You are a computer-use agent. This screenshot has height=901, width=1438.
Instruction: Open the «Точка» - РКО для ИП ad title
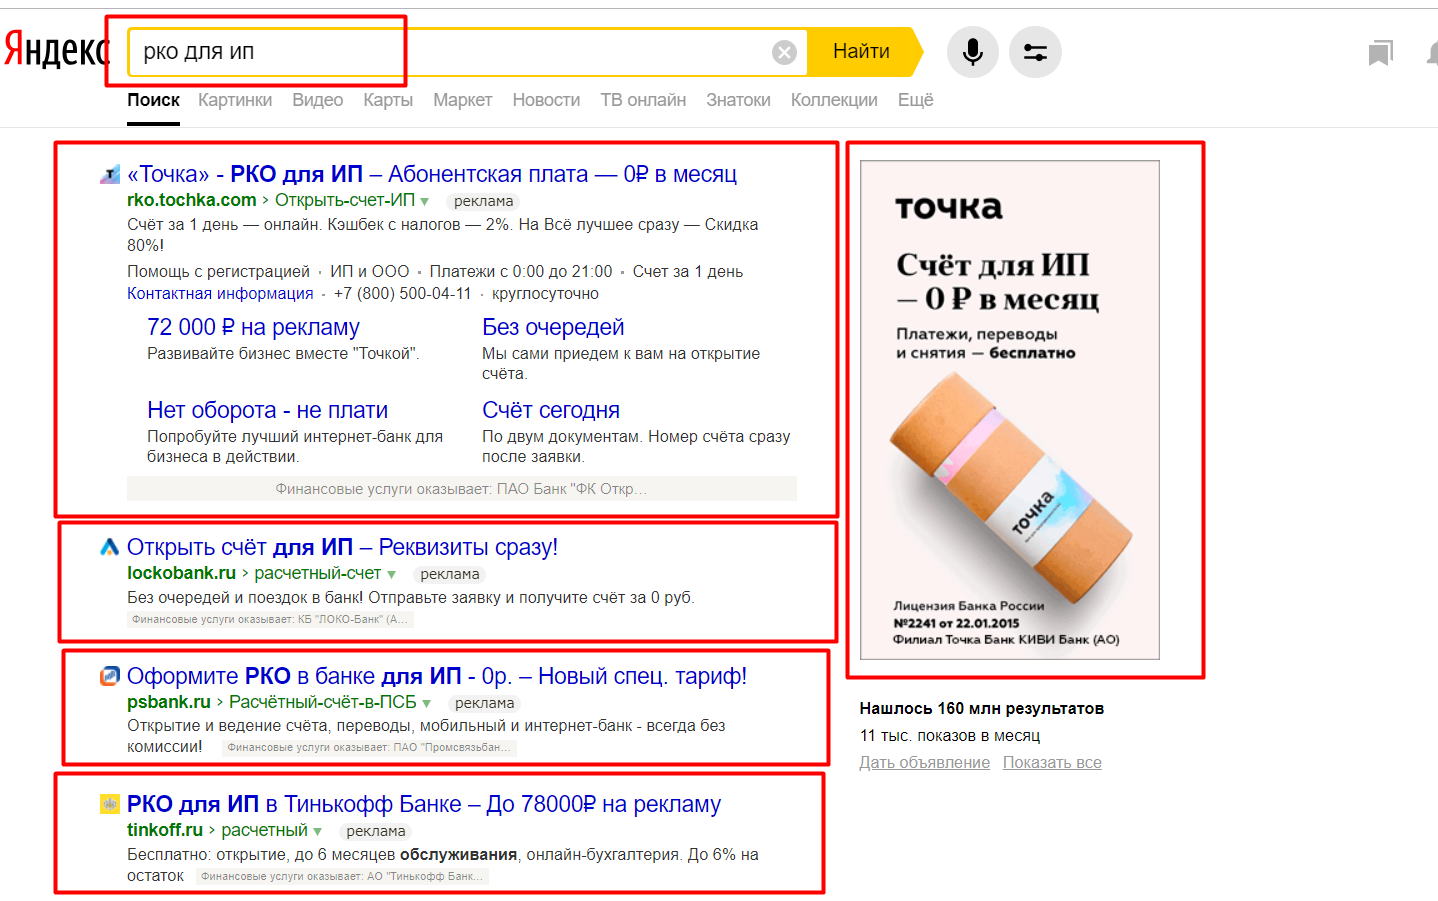432,175
